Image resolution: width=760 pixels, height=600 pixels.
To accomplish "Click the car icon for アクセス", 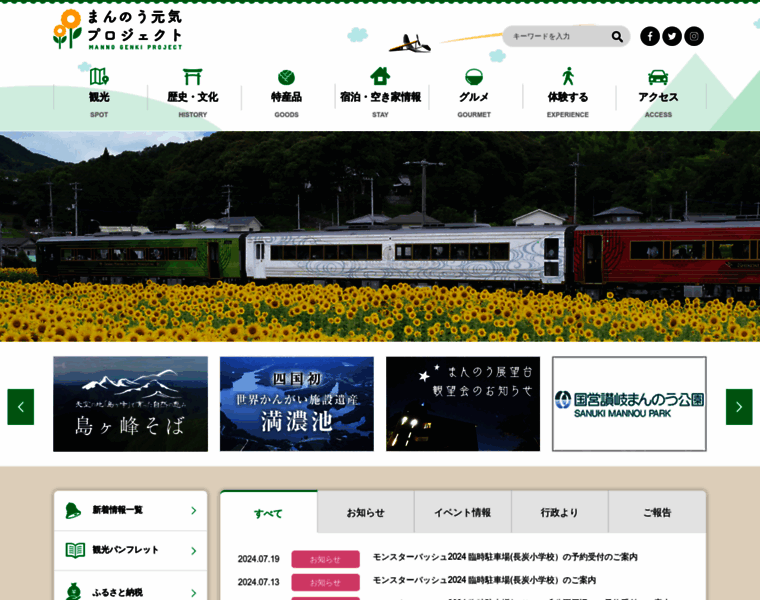I will [x=658, y=77].
